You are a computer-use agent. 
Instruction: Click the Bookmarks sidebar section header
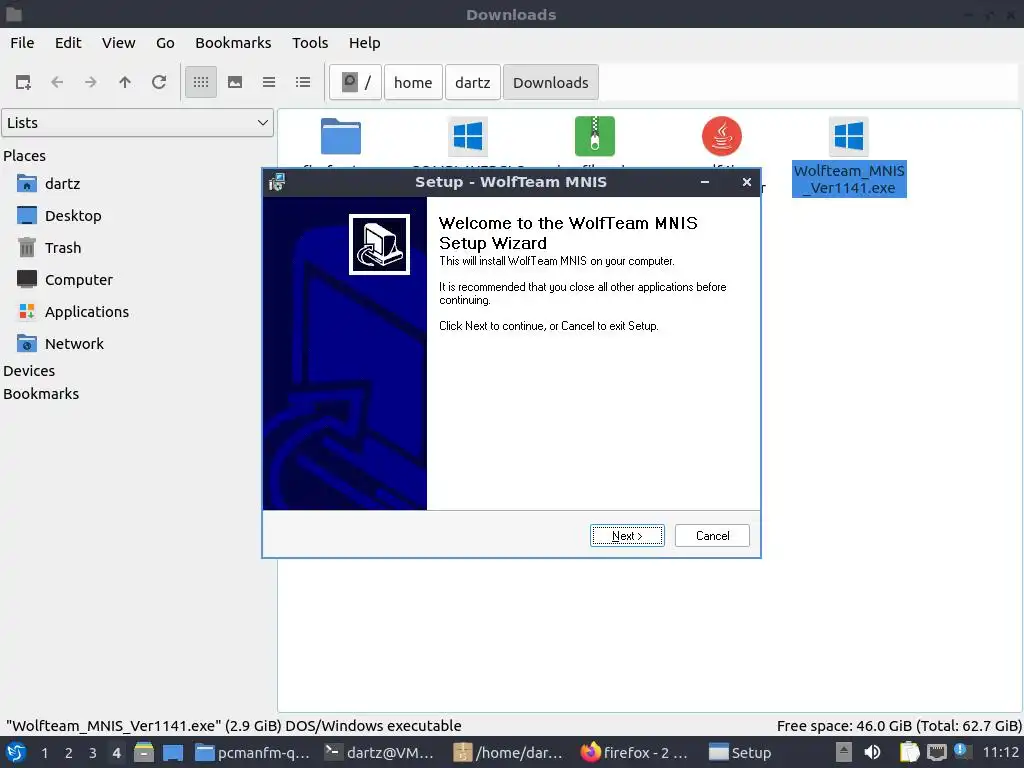click(41, 394)
